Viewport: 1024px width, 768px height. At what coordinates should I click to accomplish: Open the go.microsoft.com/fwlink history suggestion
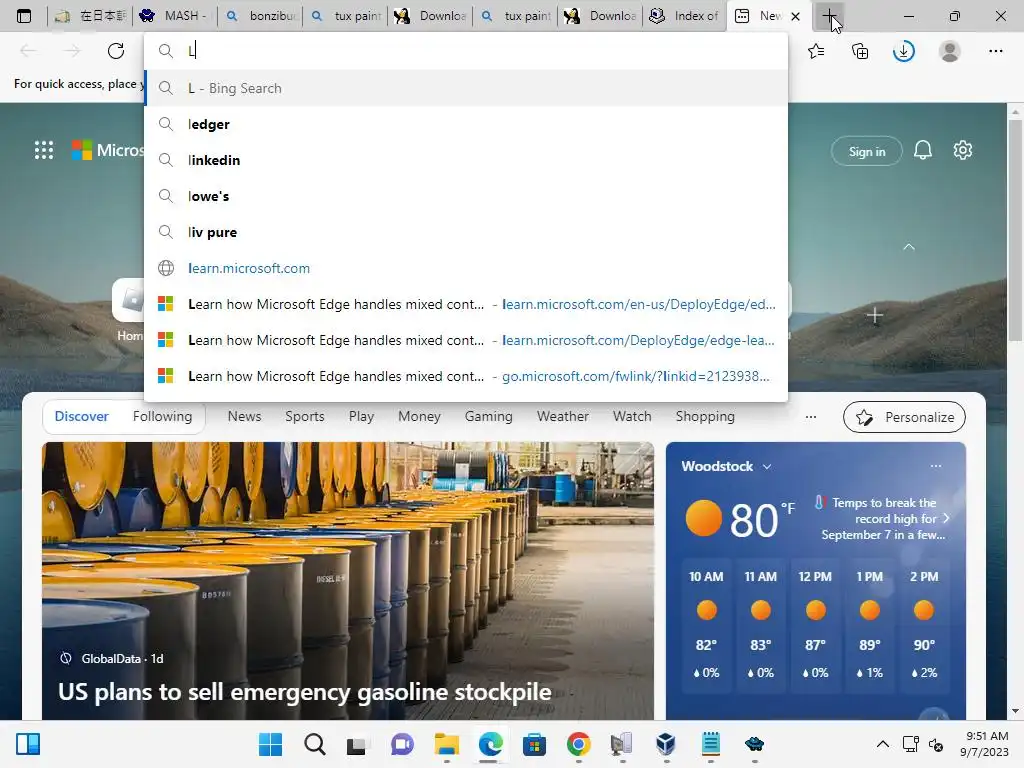tap(466, 376)
